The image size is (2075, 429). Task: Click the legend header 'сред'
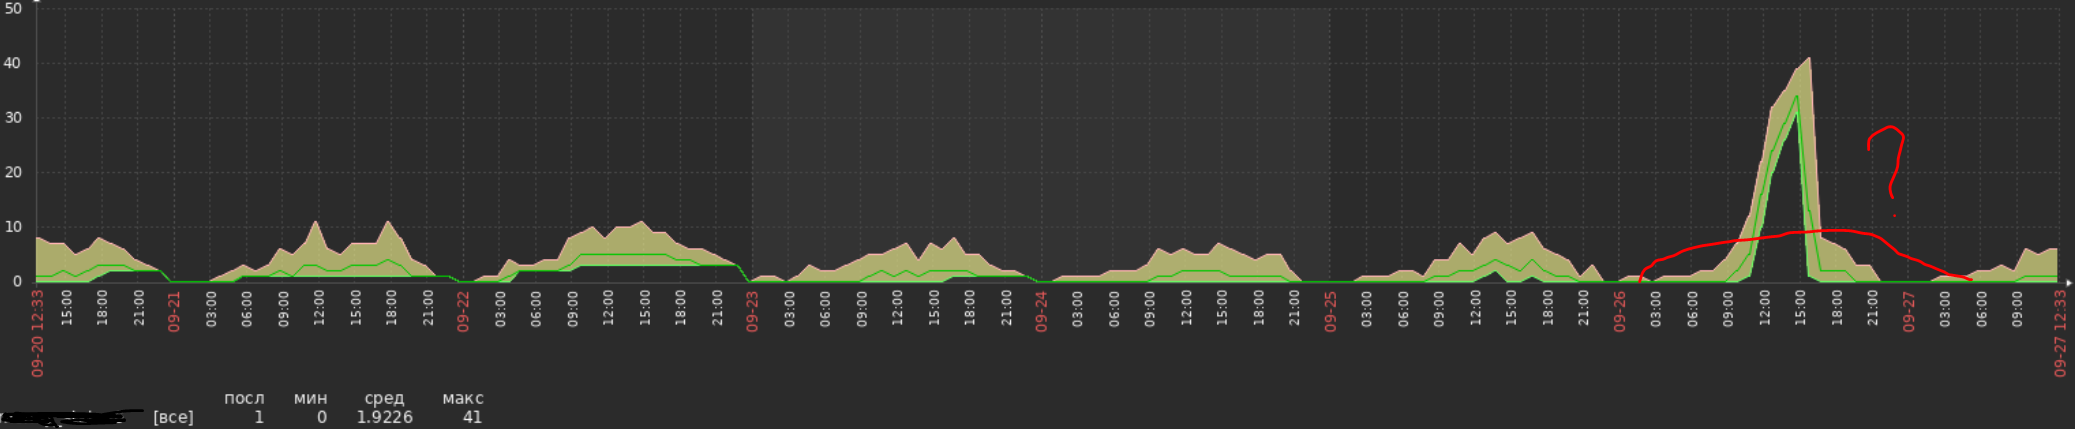384,398
